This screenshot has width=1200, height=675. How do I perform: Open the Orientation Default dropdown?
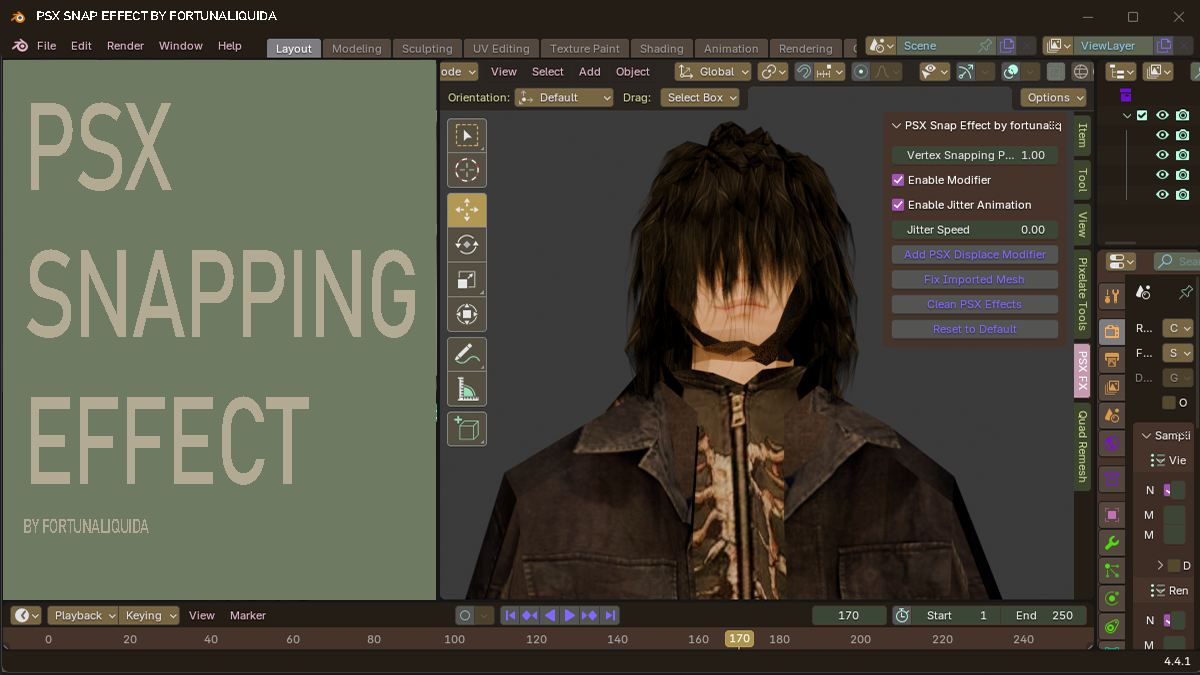[564, 97]
